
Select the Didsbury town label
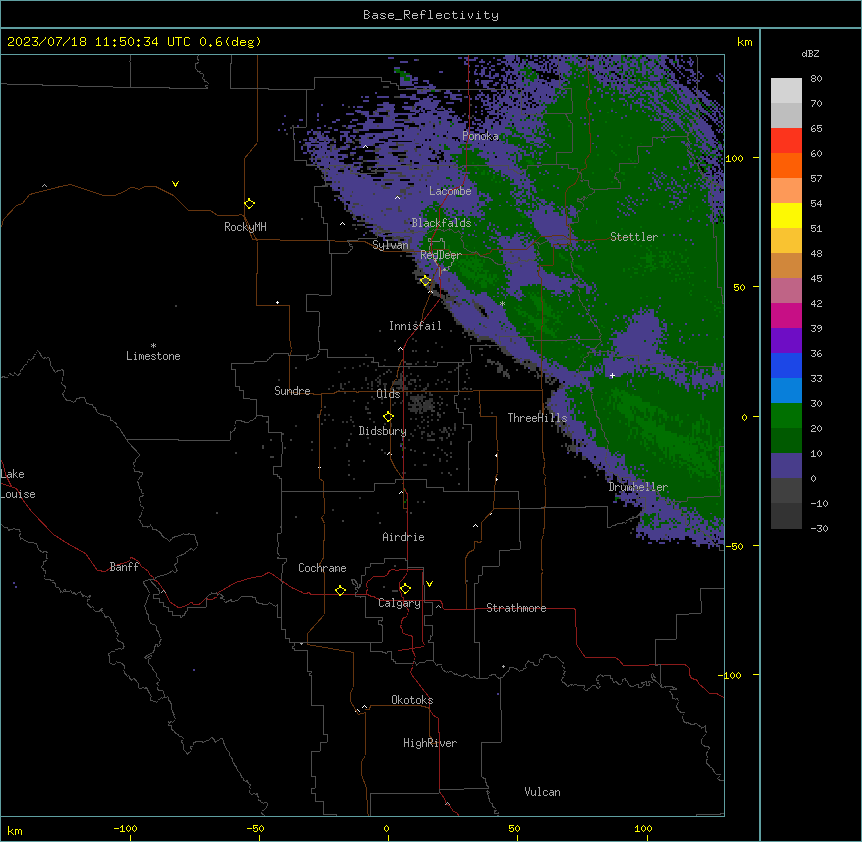tap(383, 431)
